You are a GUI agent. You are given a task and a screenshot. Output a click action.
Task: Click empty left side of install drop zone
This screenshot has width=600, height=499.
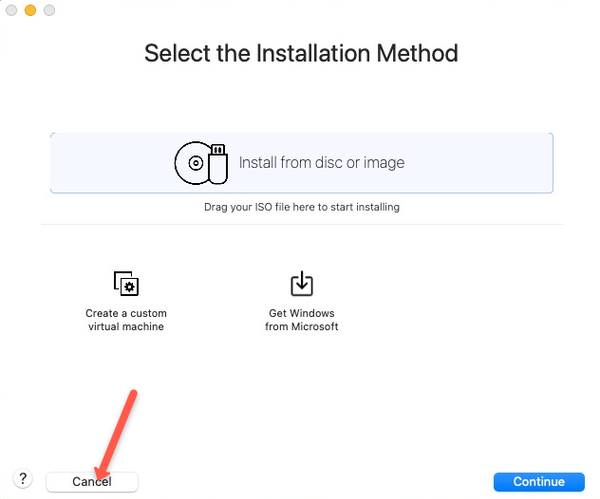pyautogui.click(x=111, y=163)
